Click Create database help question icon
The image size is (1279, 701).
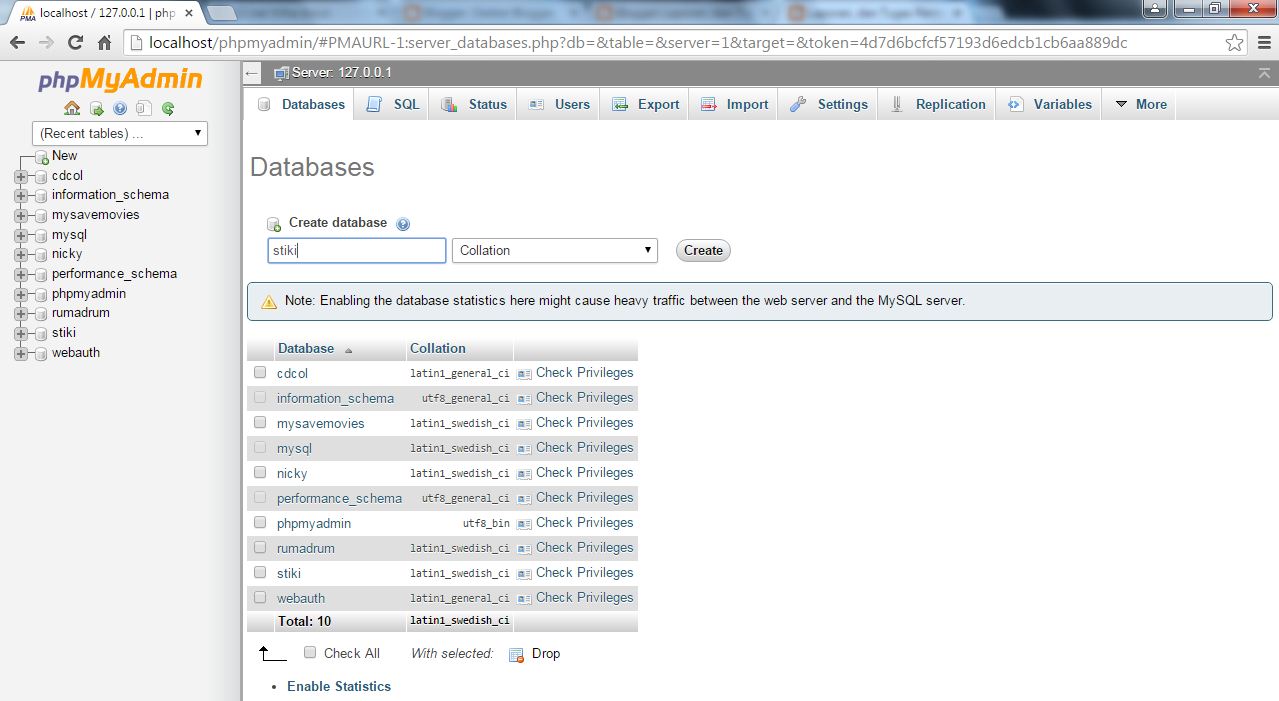point(403,224)
